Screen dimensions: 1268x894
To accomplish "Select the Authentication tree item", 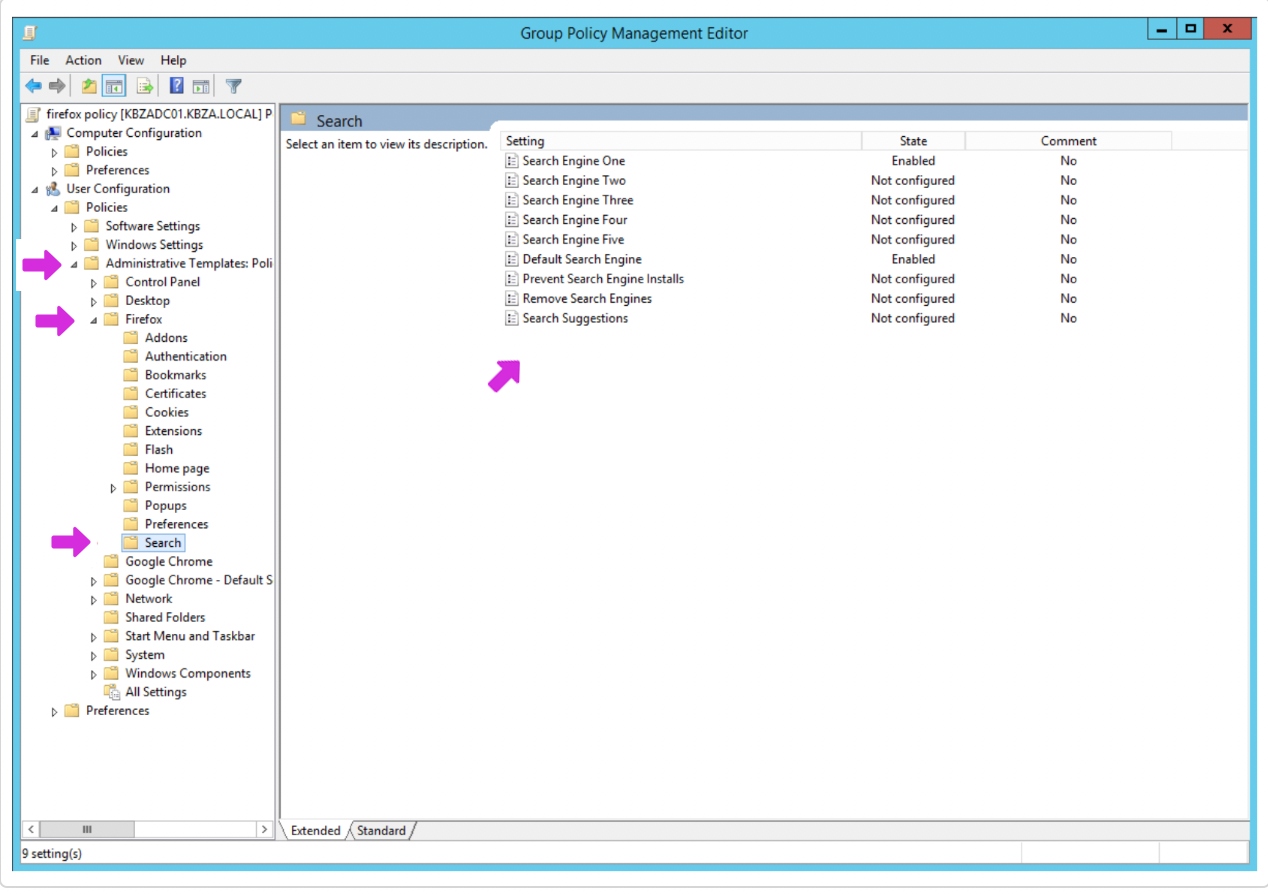I will pyautogui.click(x=186, y=356).
